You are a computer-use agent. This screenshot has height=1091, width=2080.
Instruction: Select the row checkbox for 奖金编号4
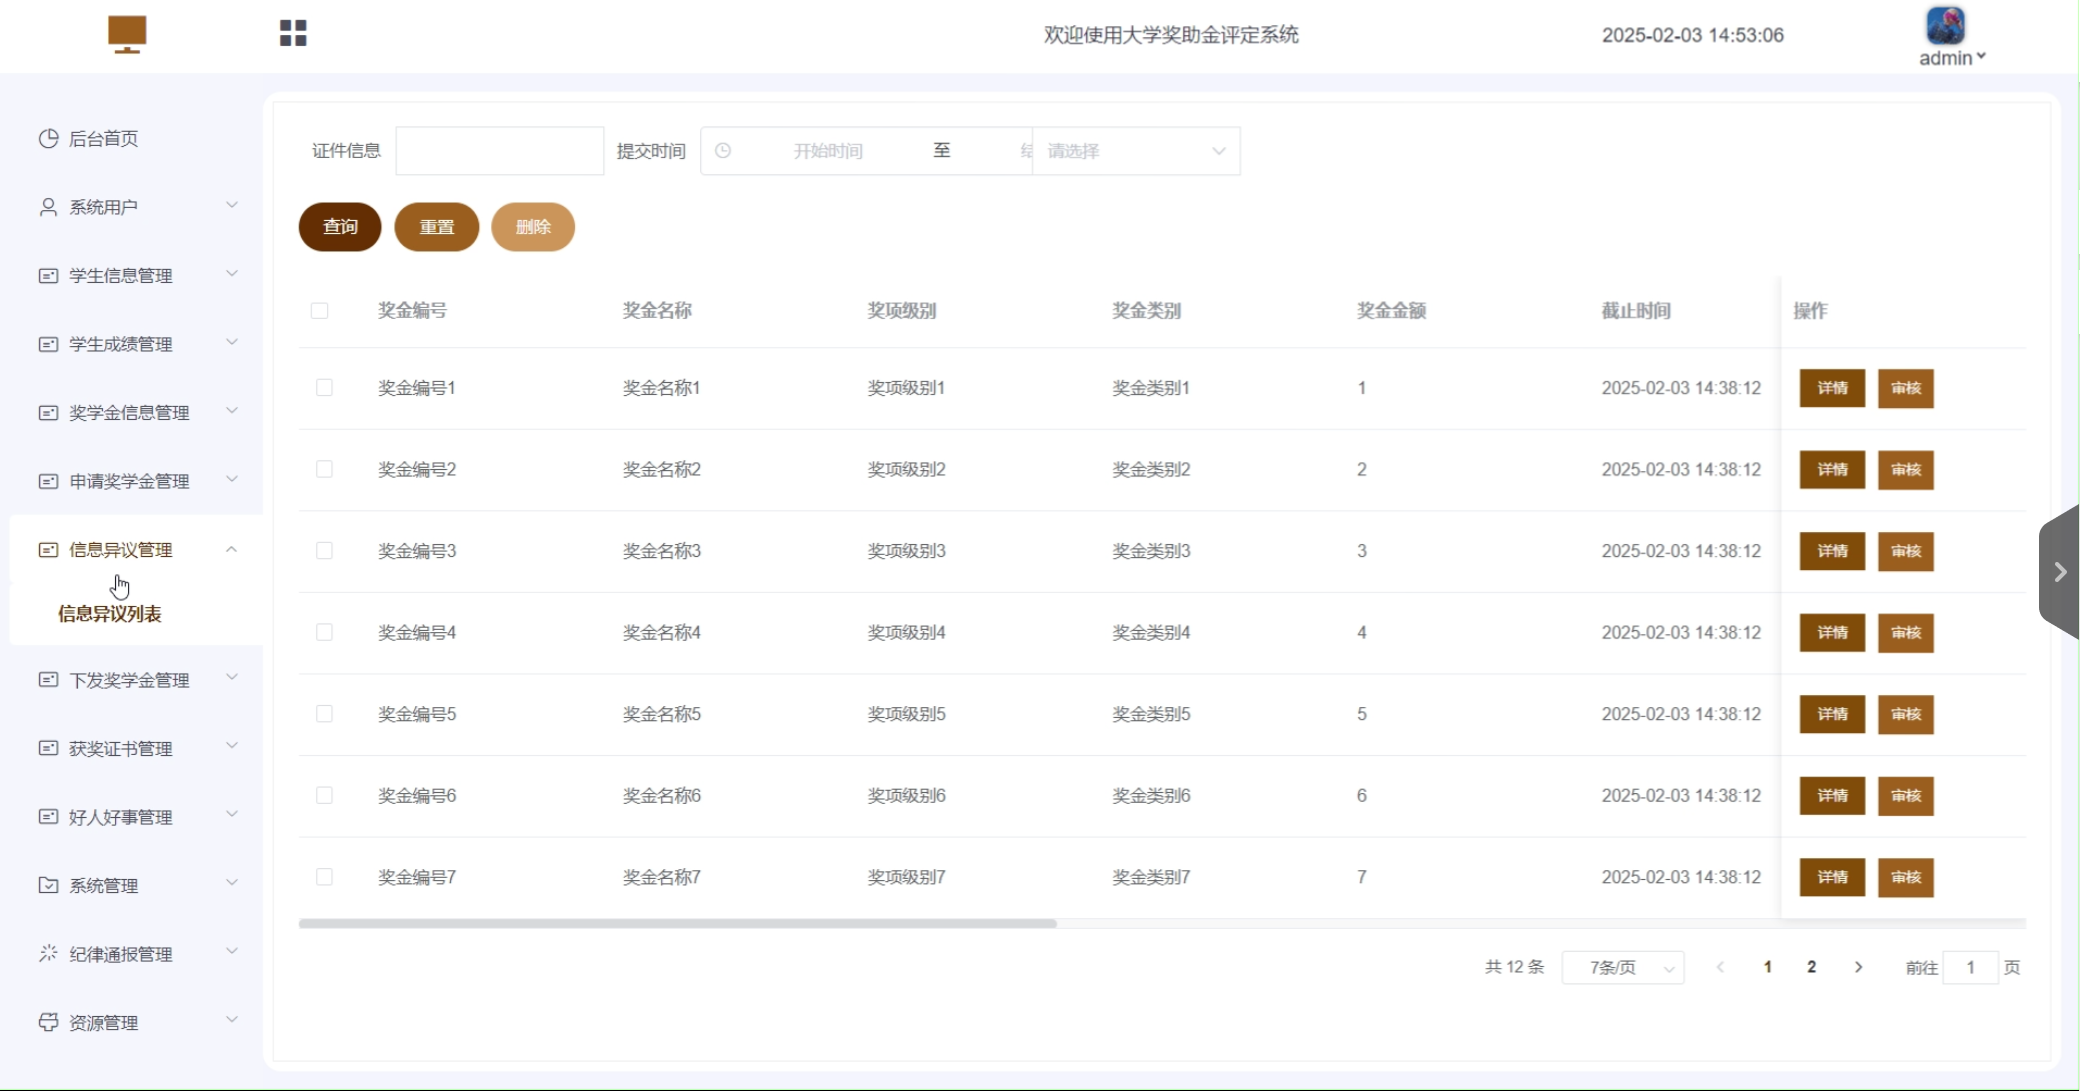pyautogui.click(x=324, y=632)
